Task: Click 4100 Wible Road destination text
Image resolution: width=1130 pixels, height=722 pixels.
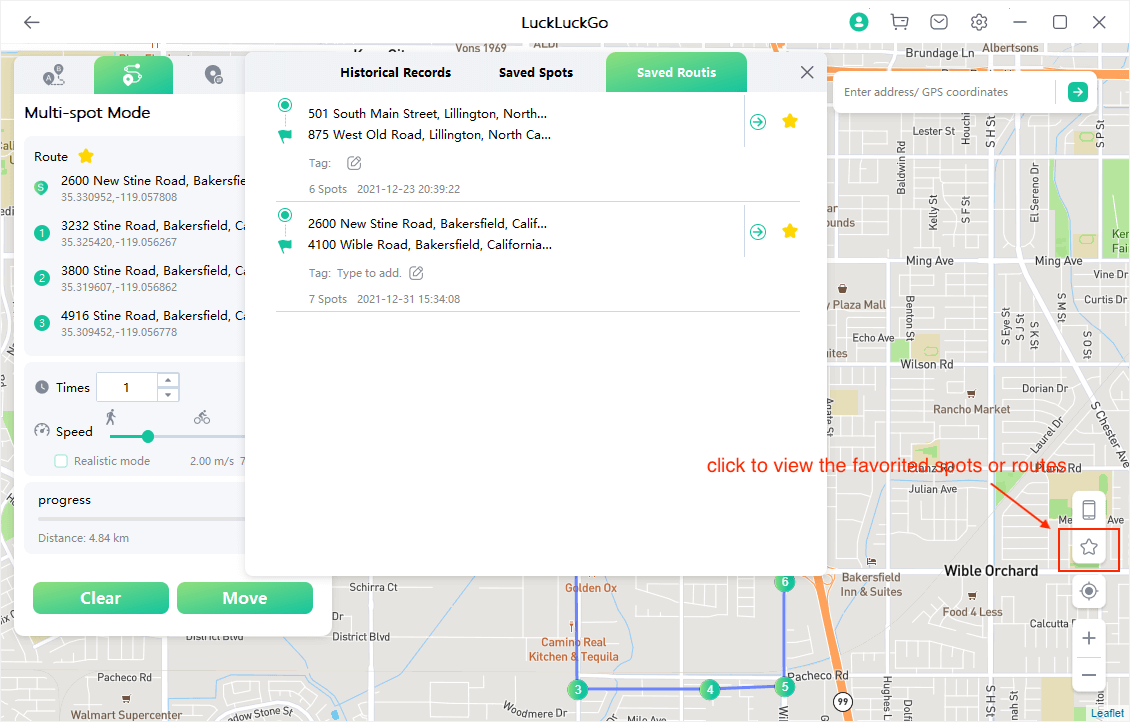Action: [430, 245]
